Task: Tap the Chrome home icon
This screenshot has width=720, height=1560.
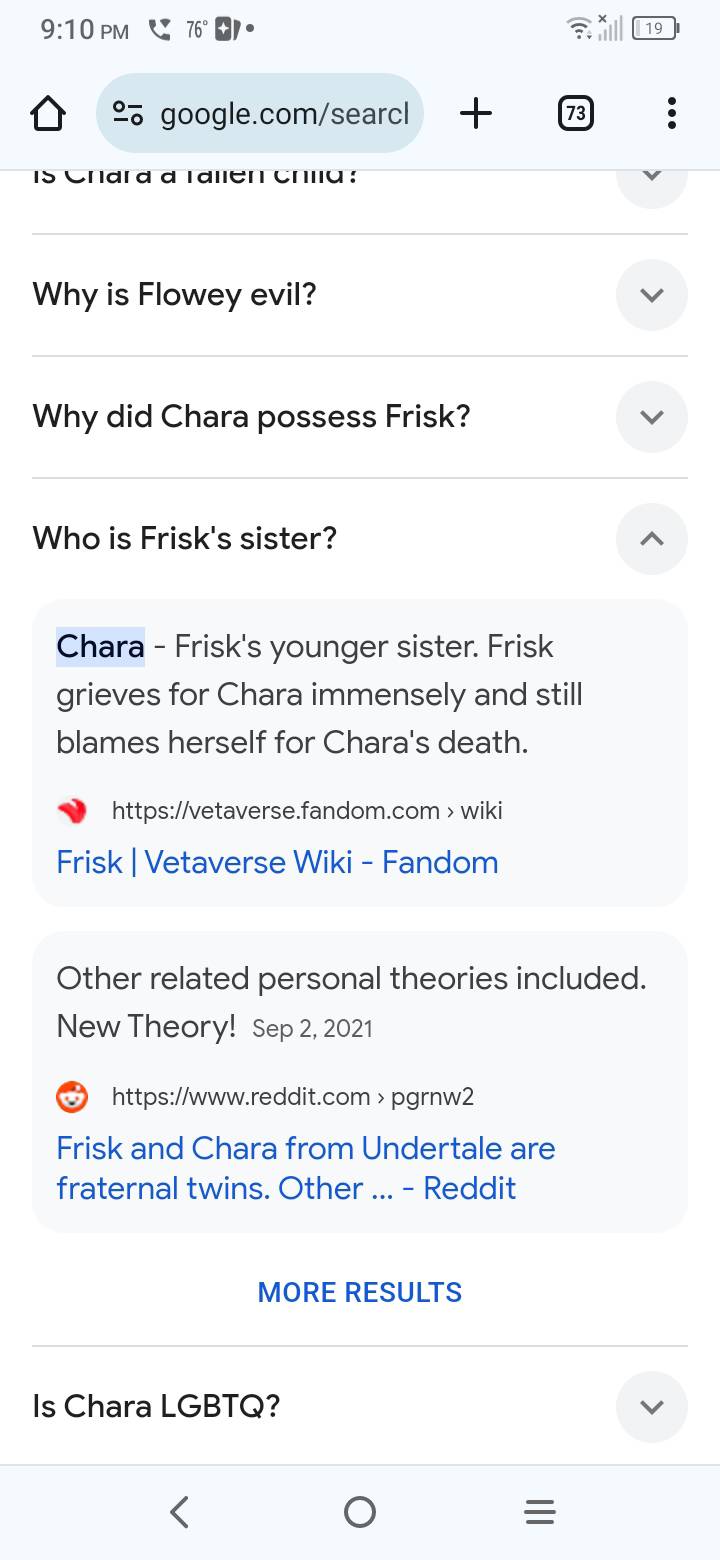Action: point(48,114)
